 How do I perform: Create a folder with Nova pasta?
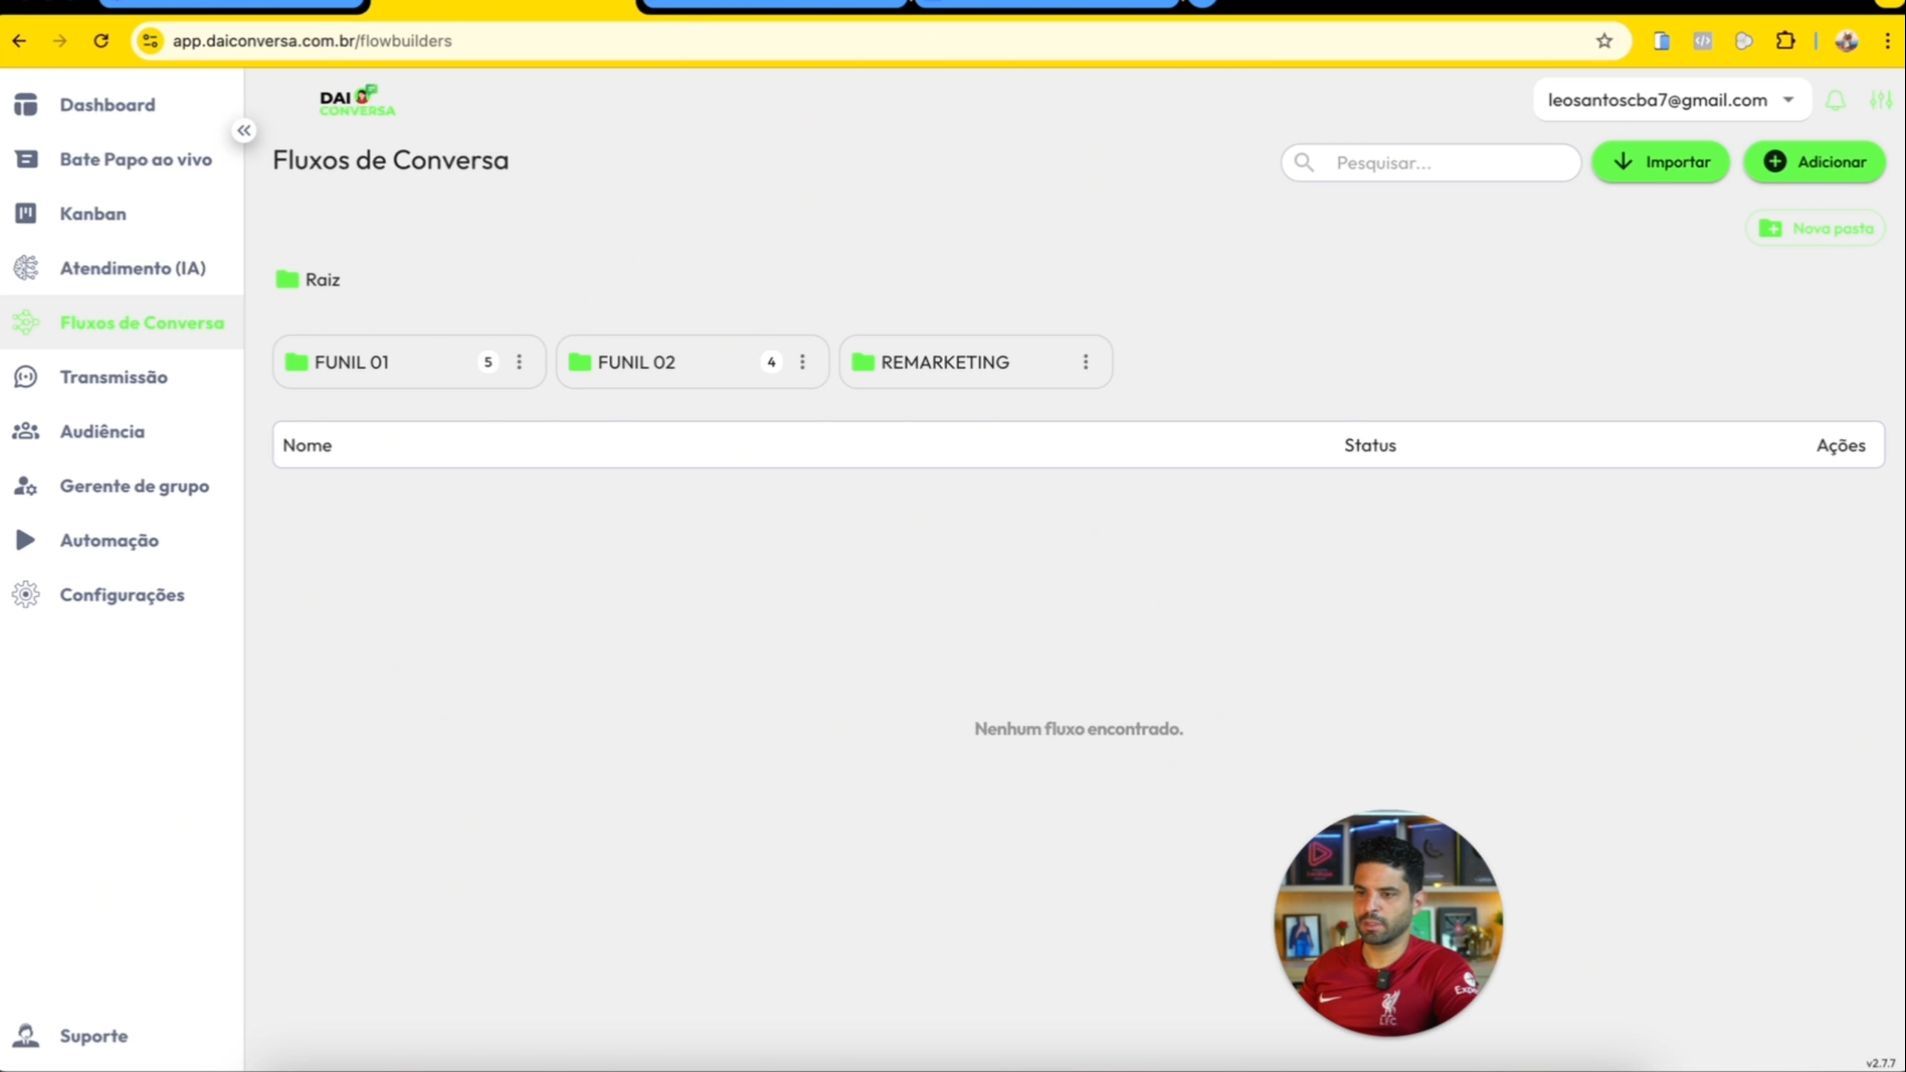[1815, 228]
